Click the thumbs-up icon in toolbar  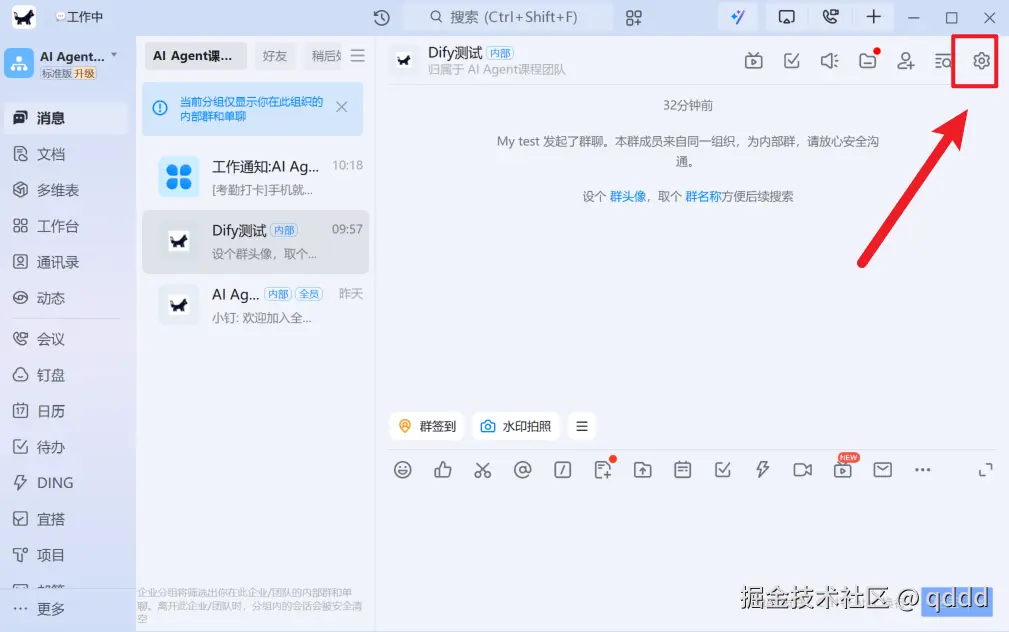[443, 470]
